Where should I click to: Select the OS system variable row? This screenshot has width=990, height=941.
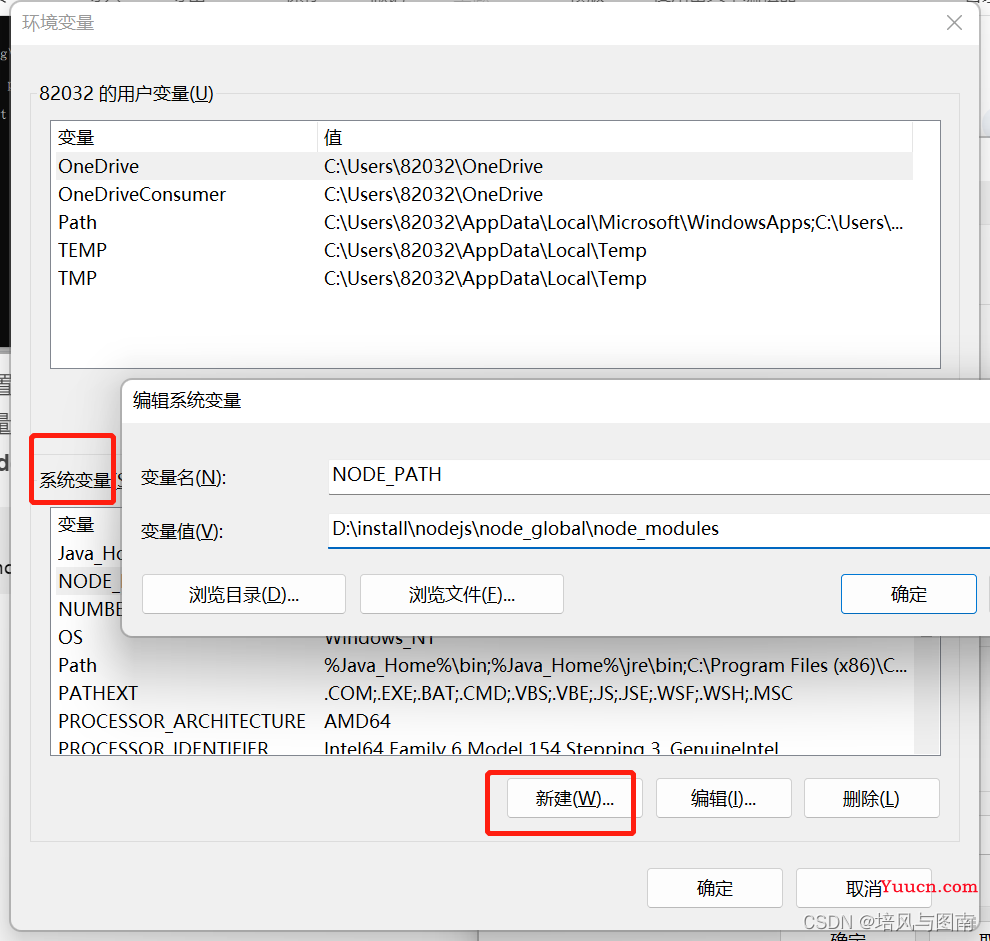[x=484, y=637]
